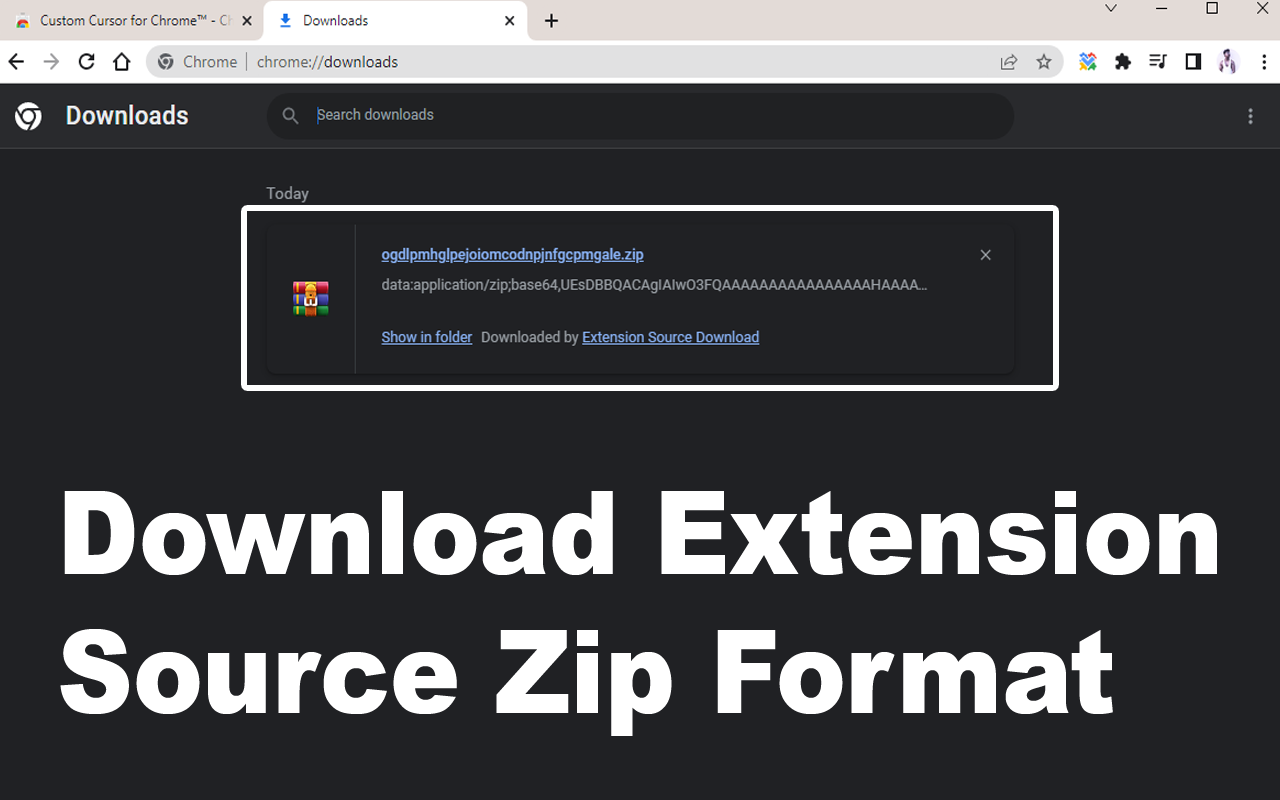Open the Downloads page three-dot menu

coord(1250,116)
